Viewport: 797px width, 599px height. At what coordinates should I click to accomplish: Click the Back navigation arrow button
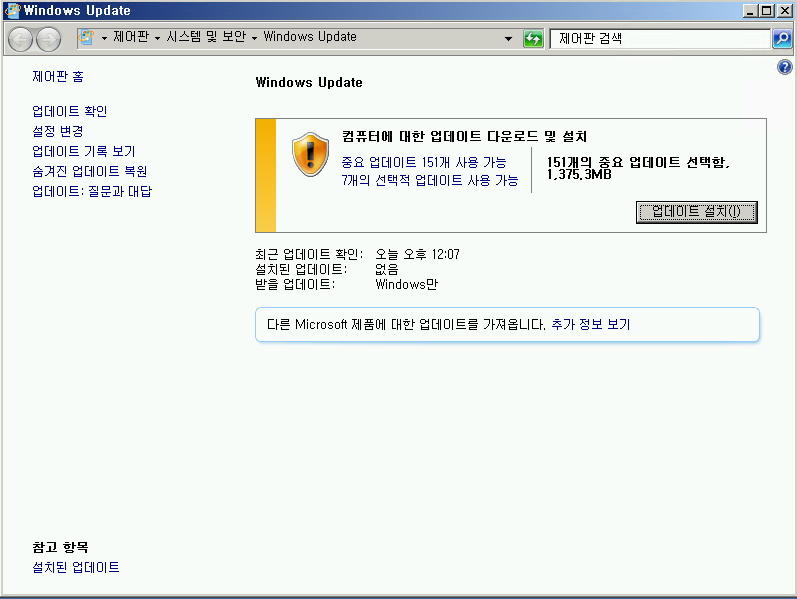click(x=20, y=39)
